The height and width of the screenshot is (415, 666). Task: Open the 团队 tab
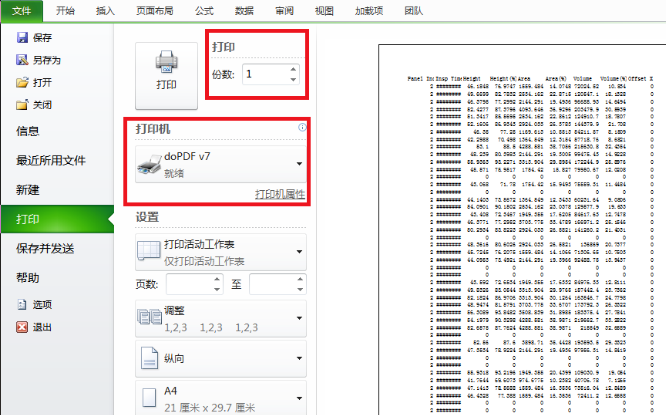click(414, 11)
